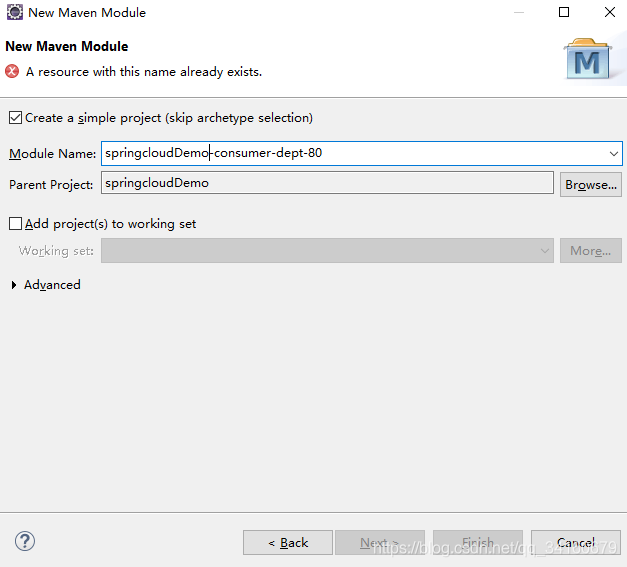Click the red error icon beside message
The image size is (627, 567).
point(12,72)
